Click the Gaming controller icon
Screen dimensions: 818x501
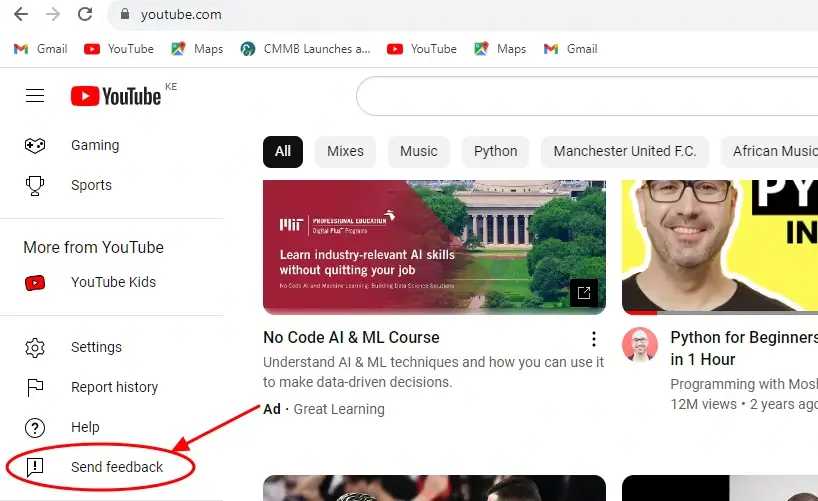[35, 145]
